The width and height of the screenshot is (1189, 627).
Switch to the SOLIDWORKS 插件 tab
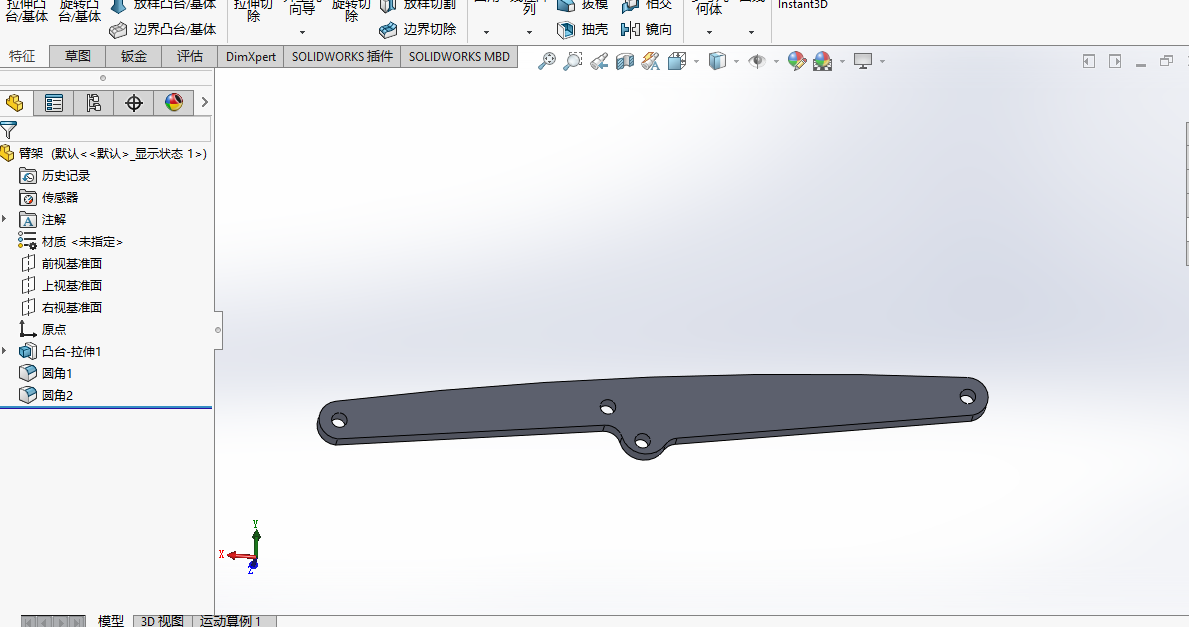pos(342,57)
